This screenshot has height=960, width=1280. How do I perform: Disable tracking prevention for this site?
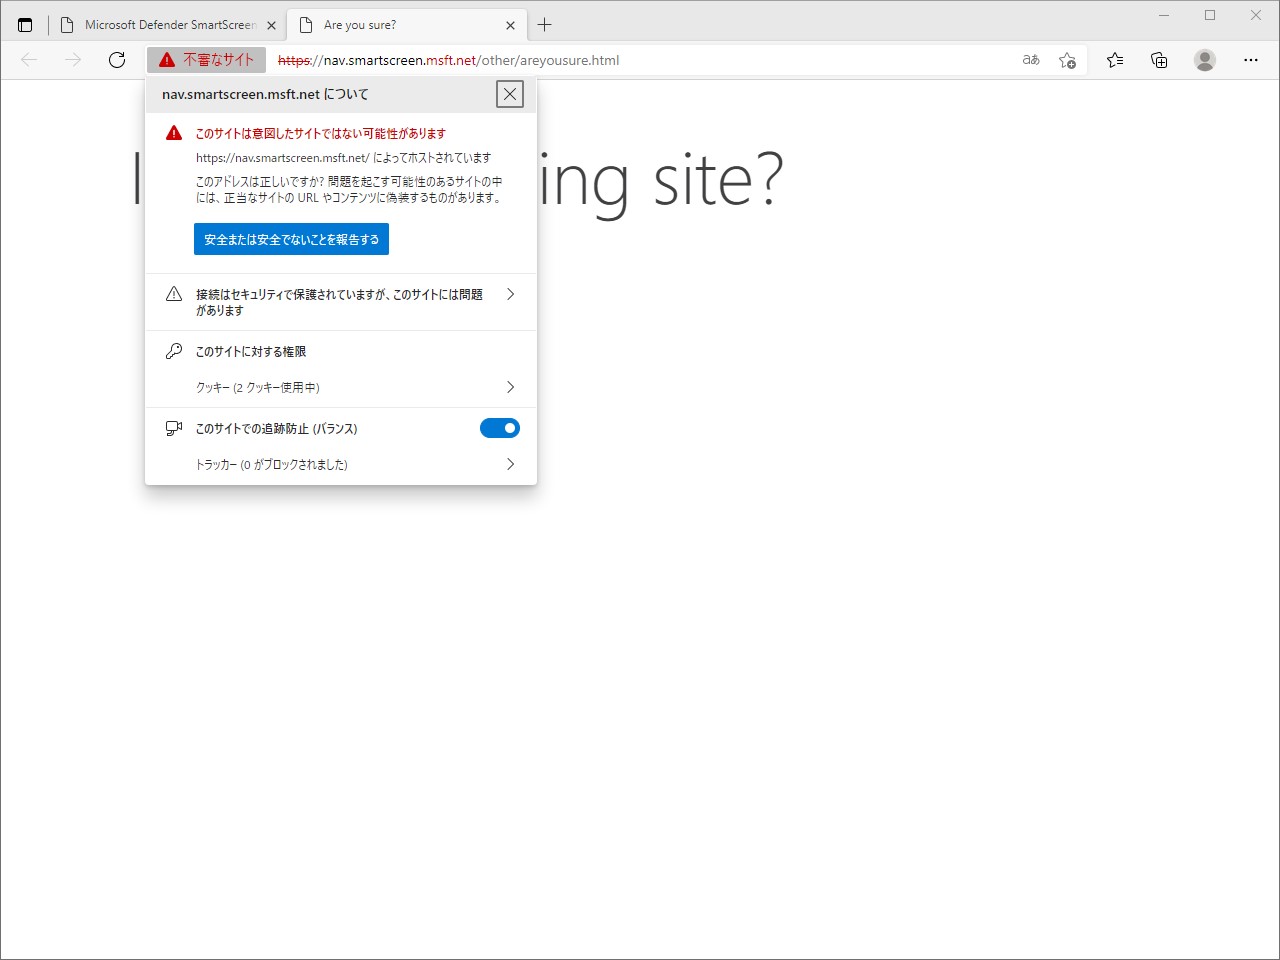(499, 428)
